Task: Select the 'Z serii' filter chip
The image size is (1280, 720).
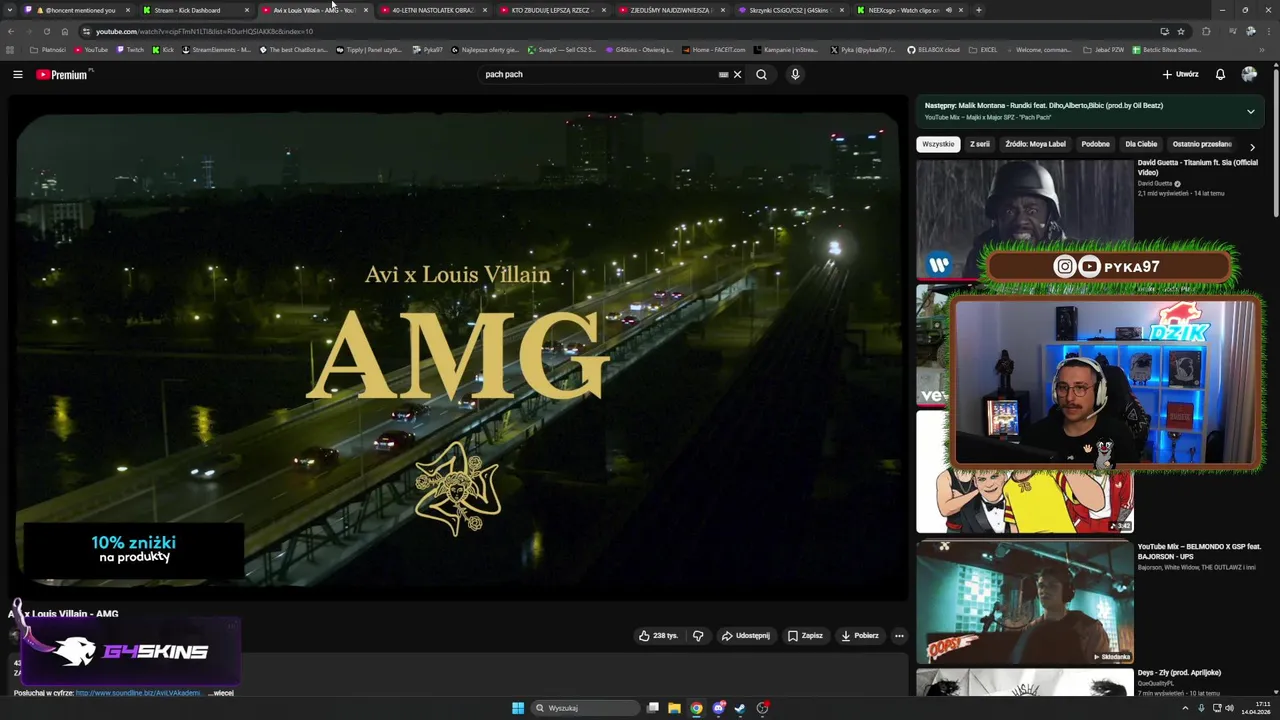Action: (x=980, y=144)
